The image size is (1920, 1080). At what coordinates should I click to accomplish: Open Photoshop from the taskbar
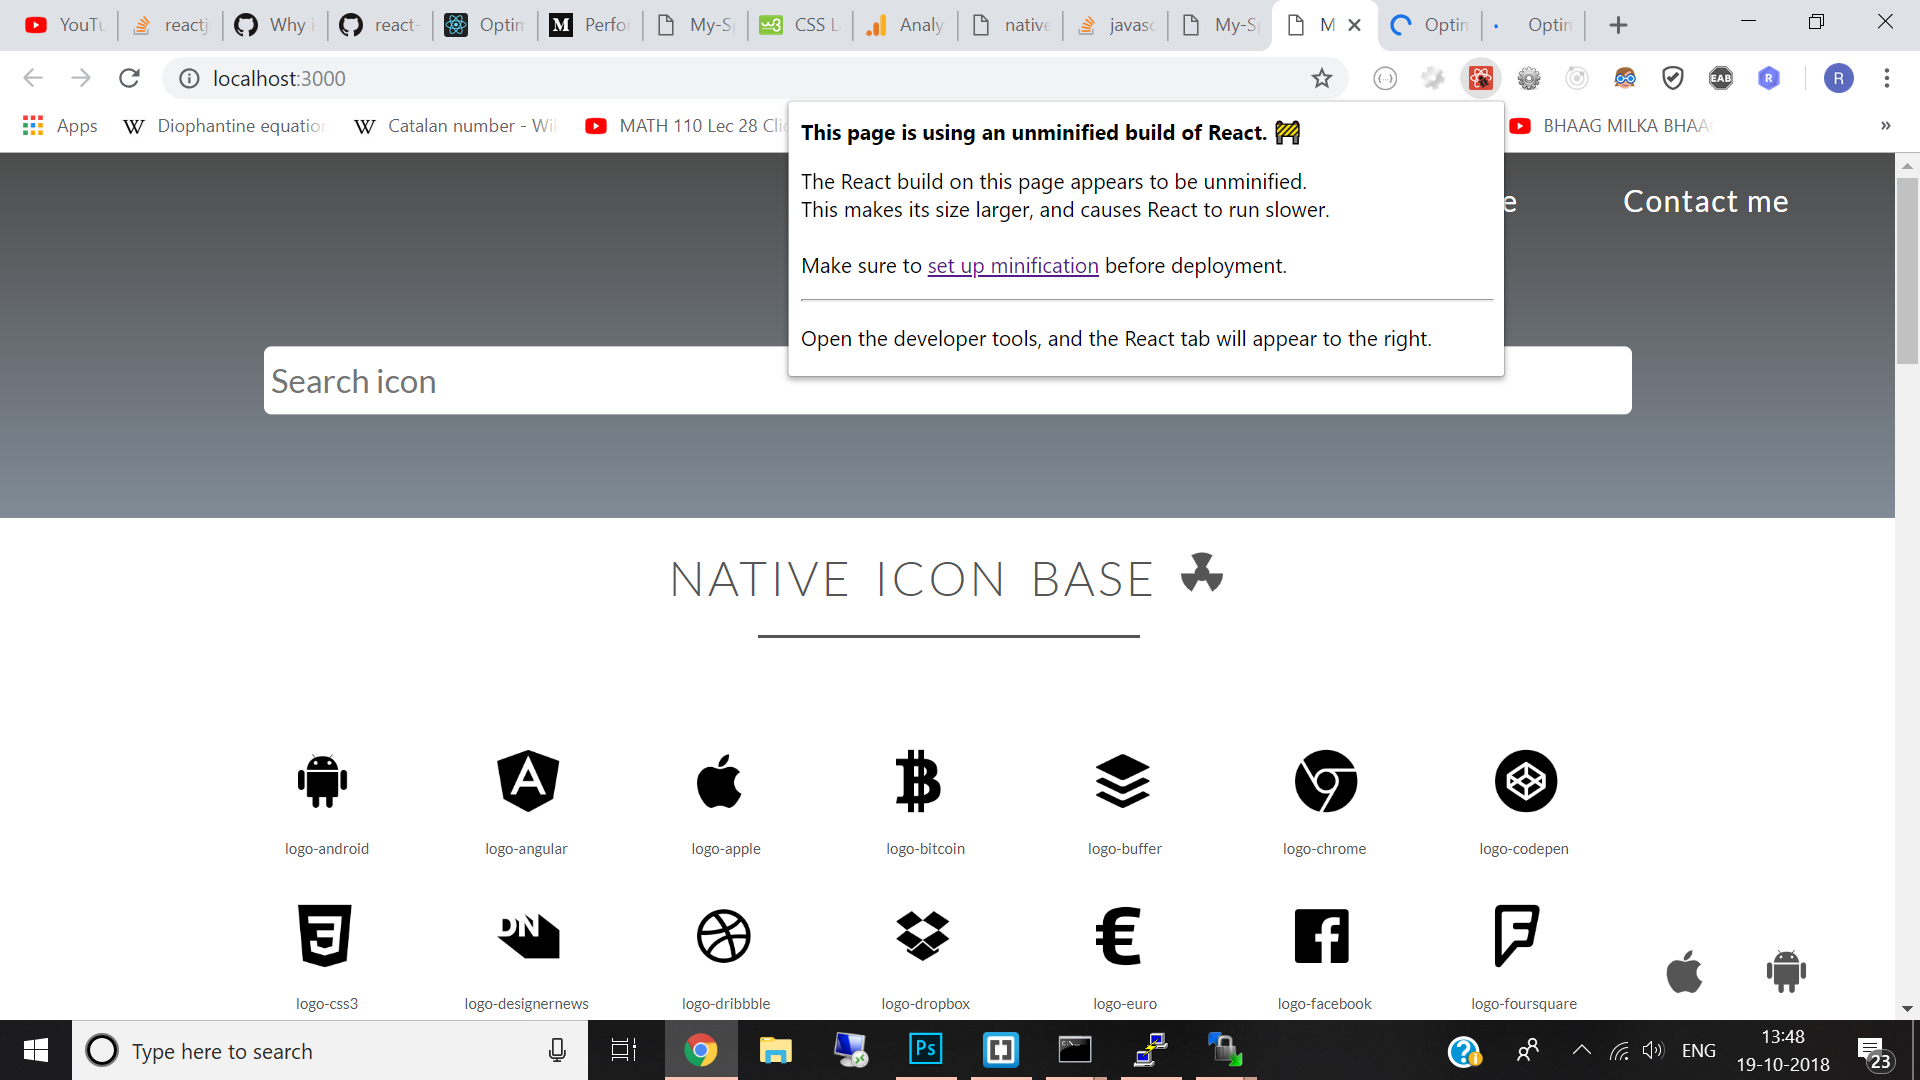click(925, 1050)
